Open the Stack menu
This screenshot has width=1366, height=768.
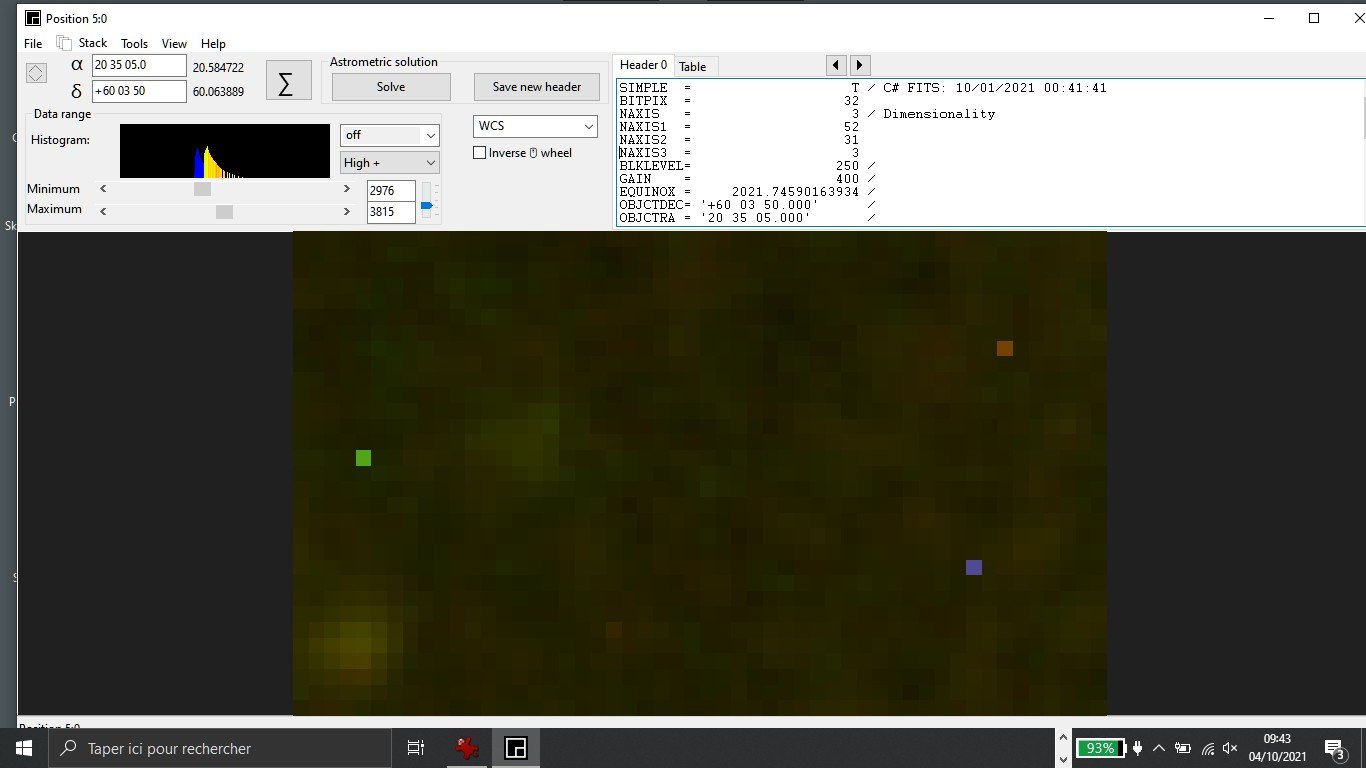click(x=93, y=44)
